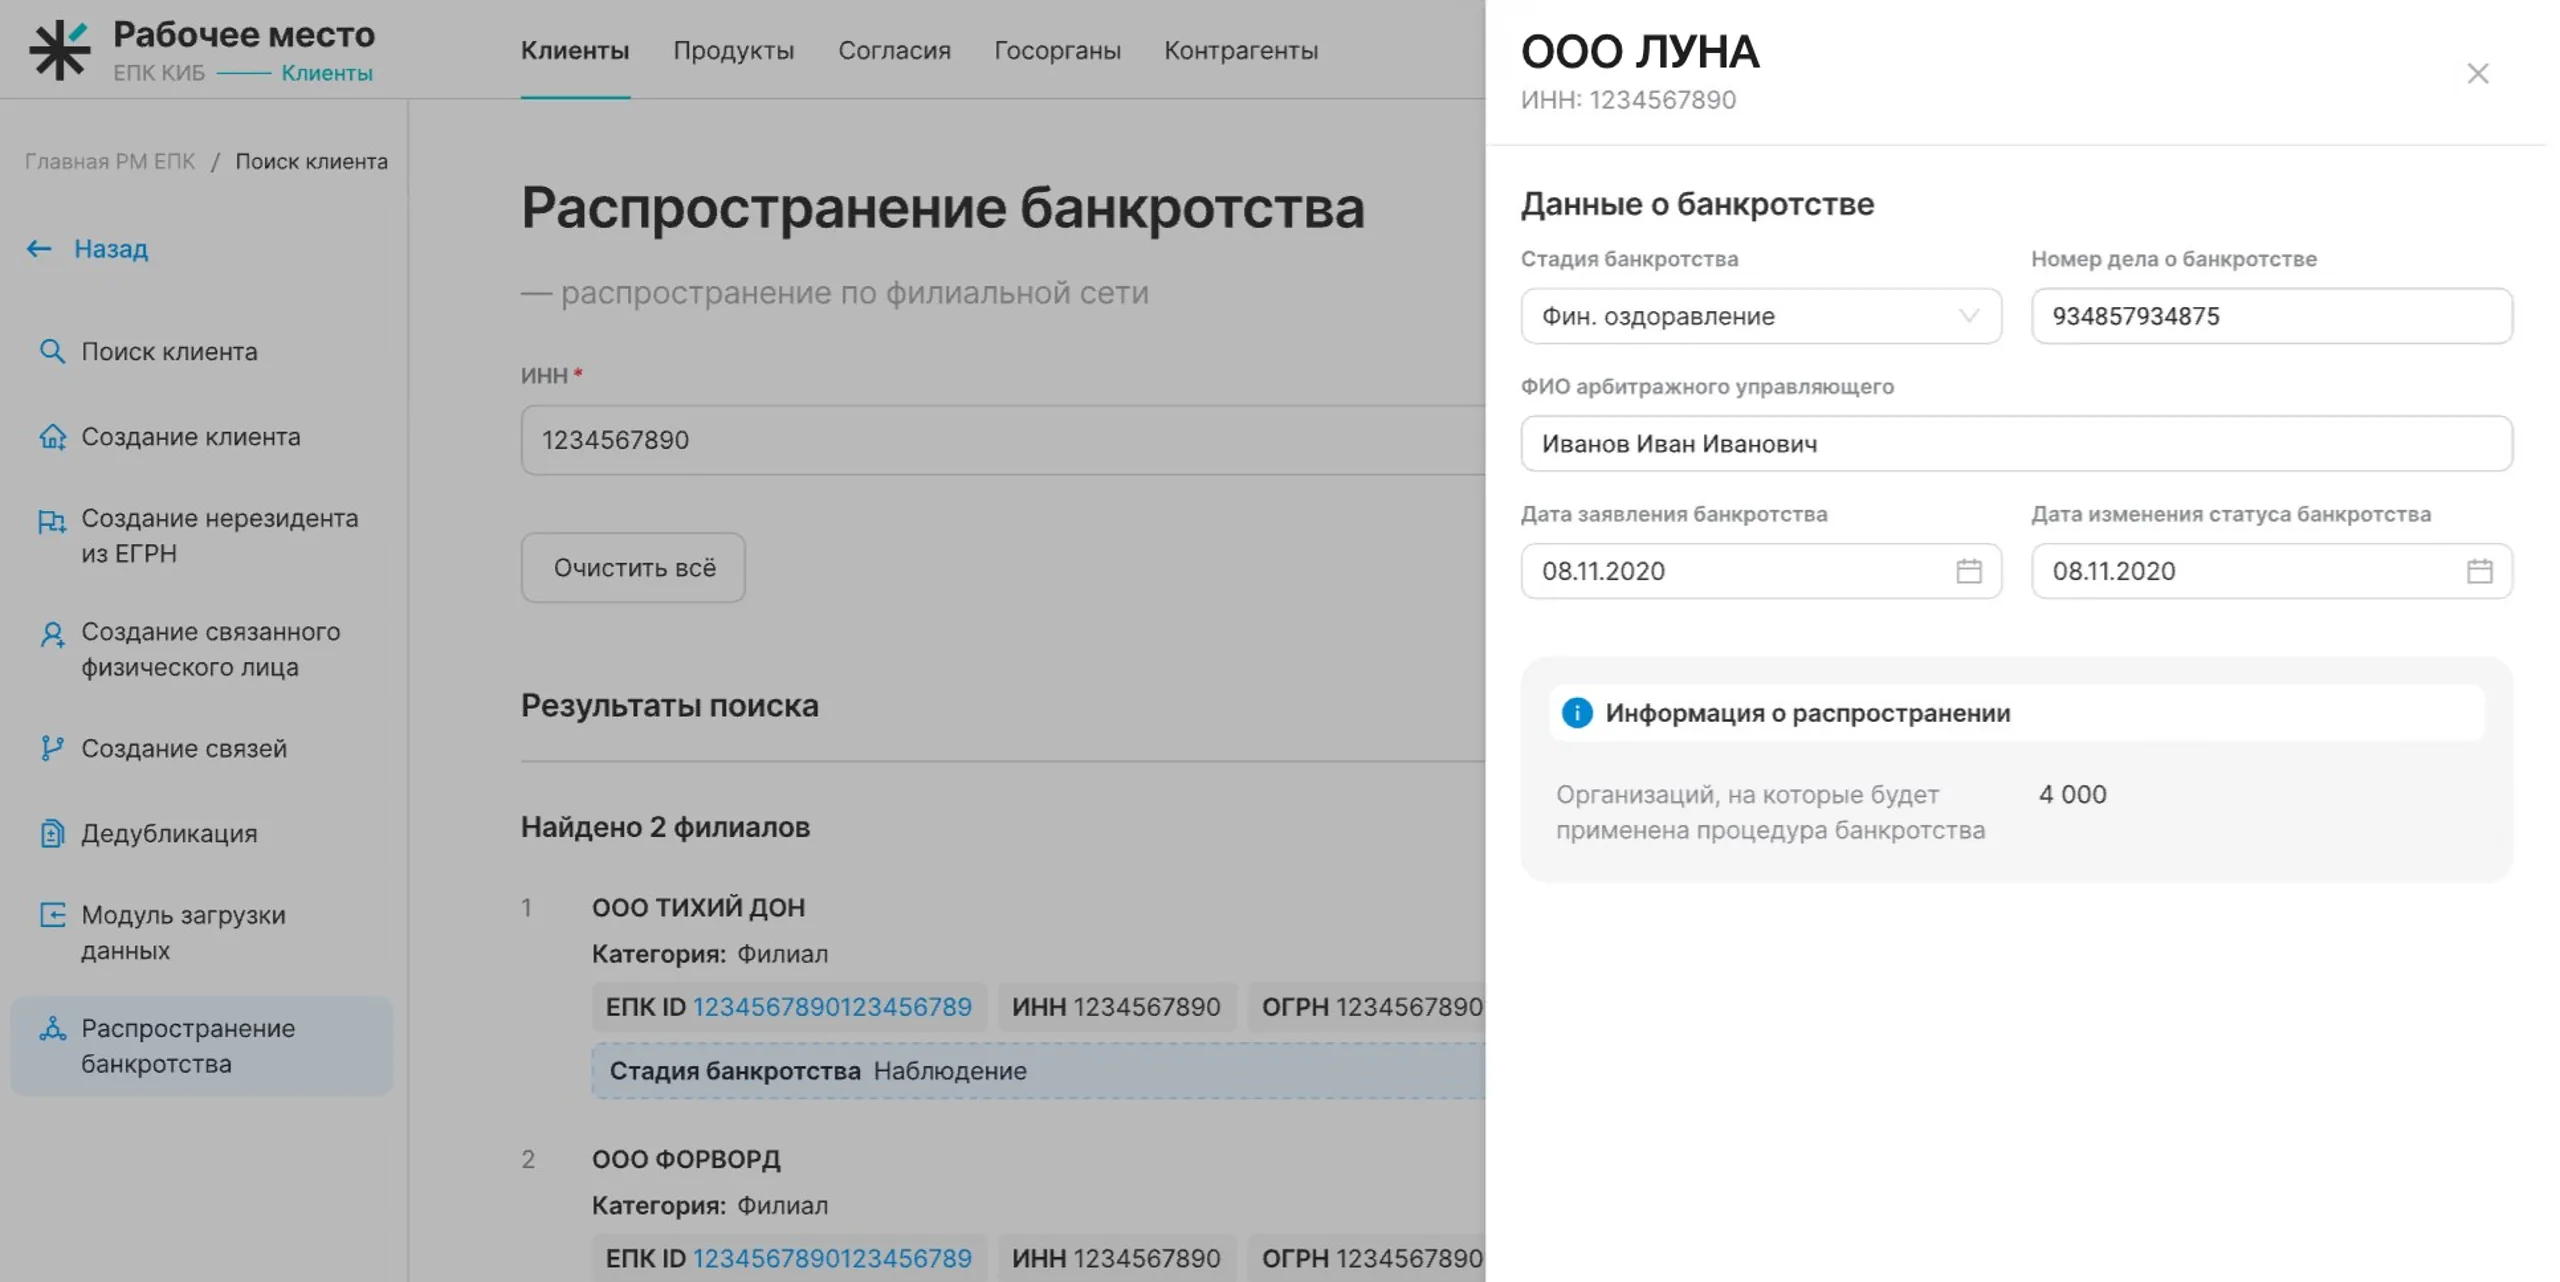2560x1282 pixels.
Task: Click the flag icon beside Создание нерезидента
Action: coord(52,521)
